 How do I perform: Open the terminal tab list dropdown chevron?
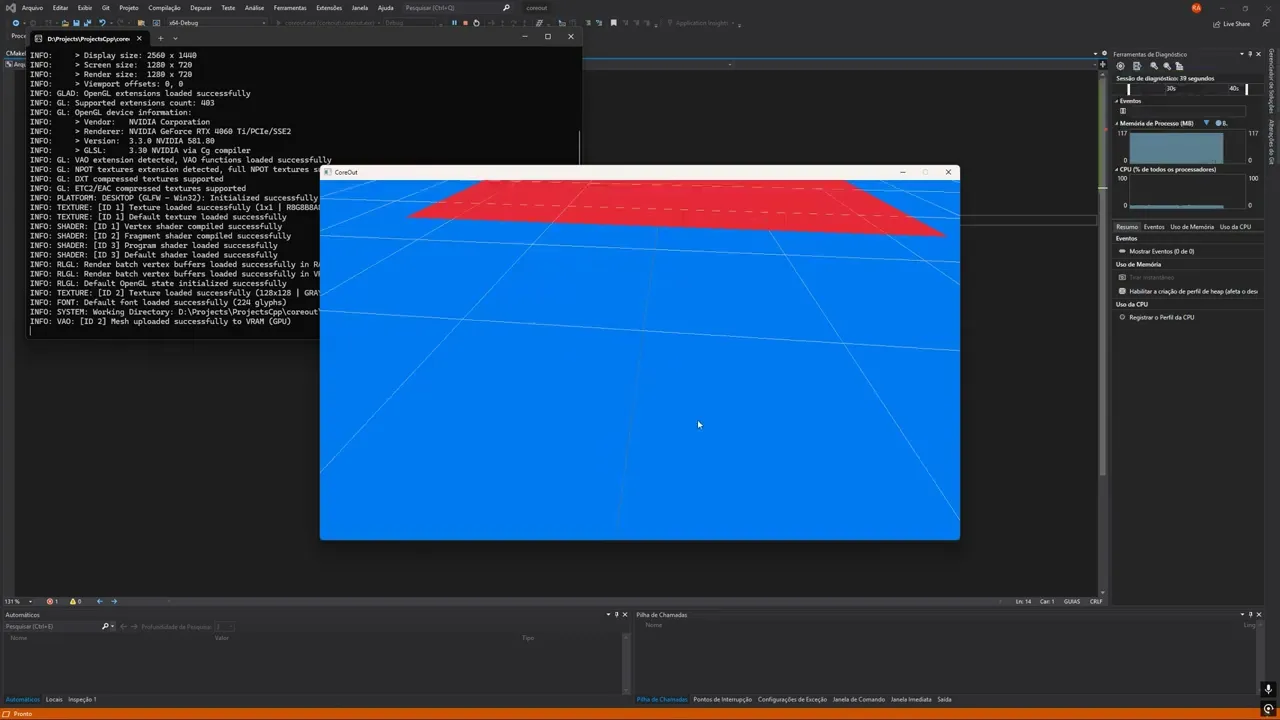[175, 38]
